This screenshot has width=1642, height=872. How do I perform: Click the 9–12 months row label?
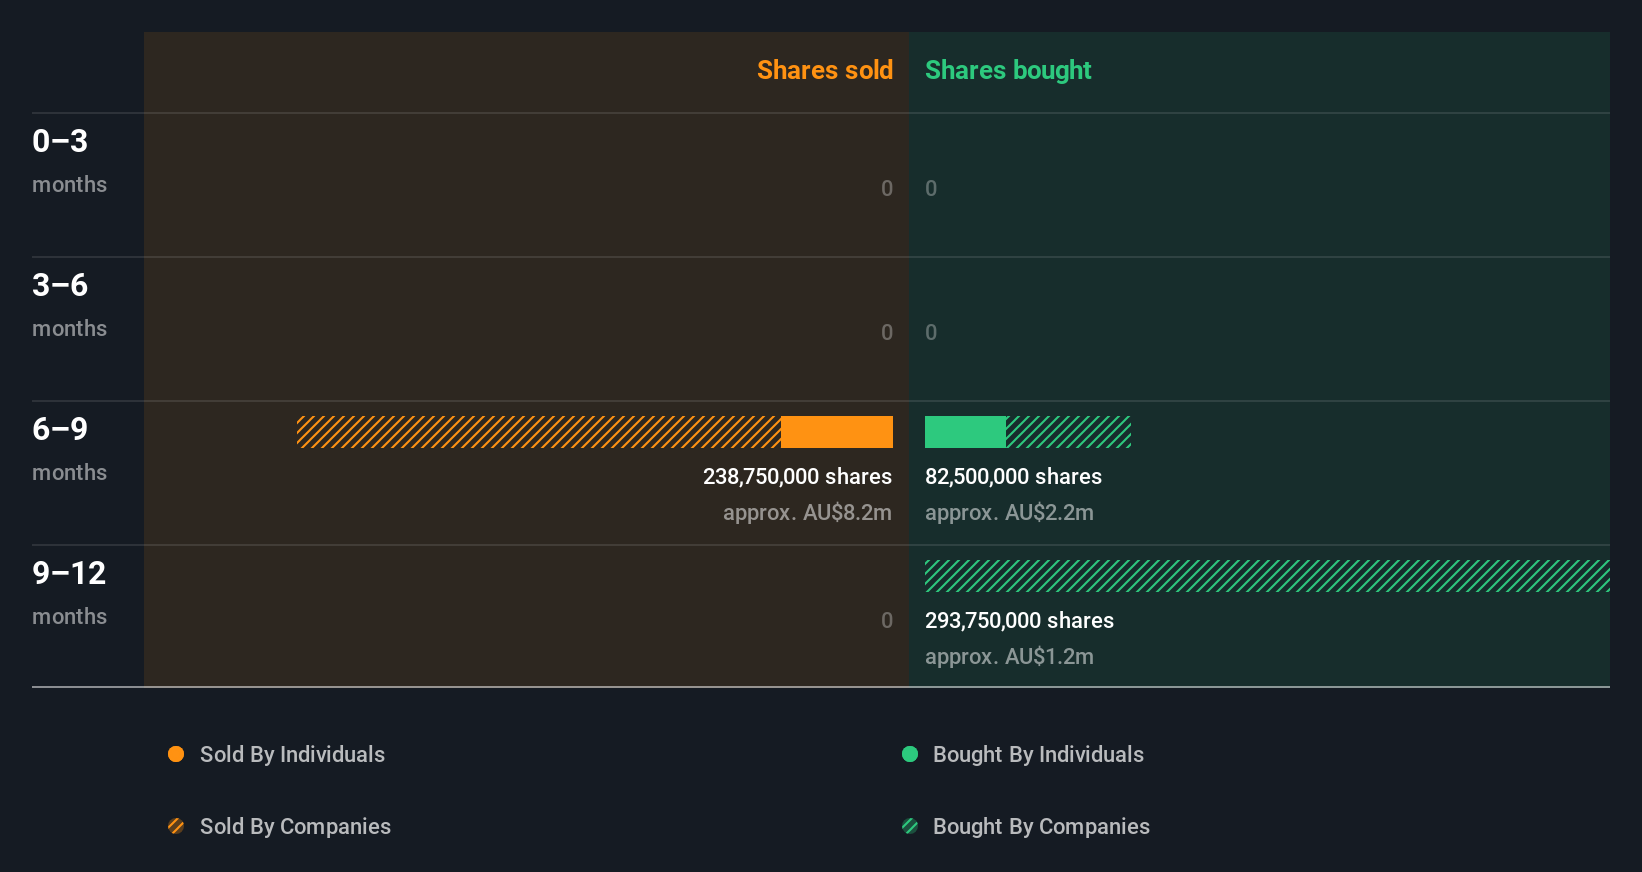(x=69, y=593)
